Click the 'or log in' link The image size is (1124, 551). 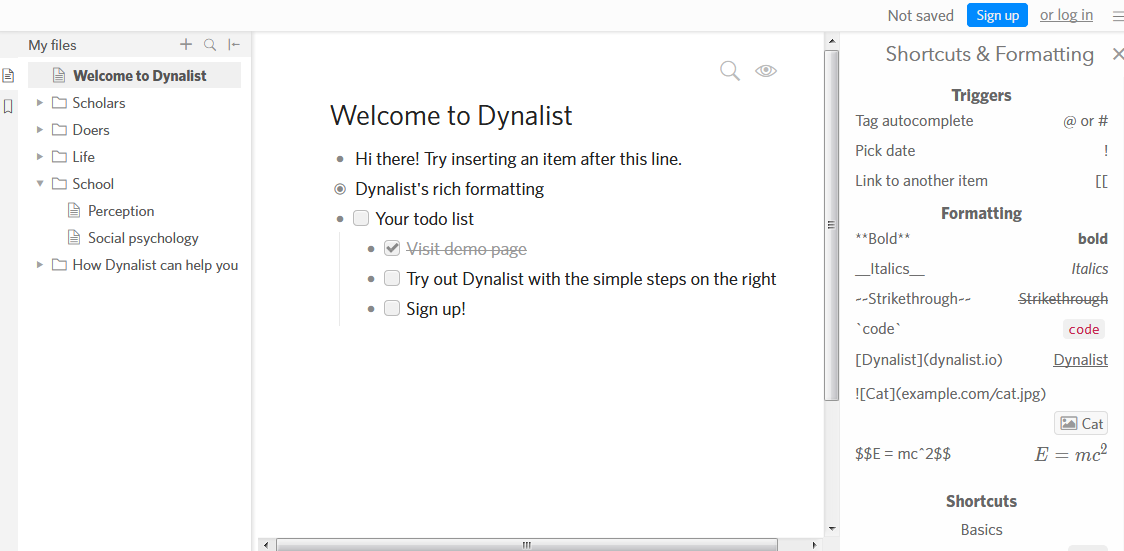tap(1066, 15)
